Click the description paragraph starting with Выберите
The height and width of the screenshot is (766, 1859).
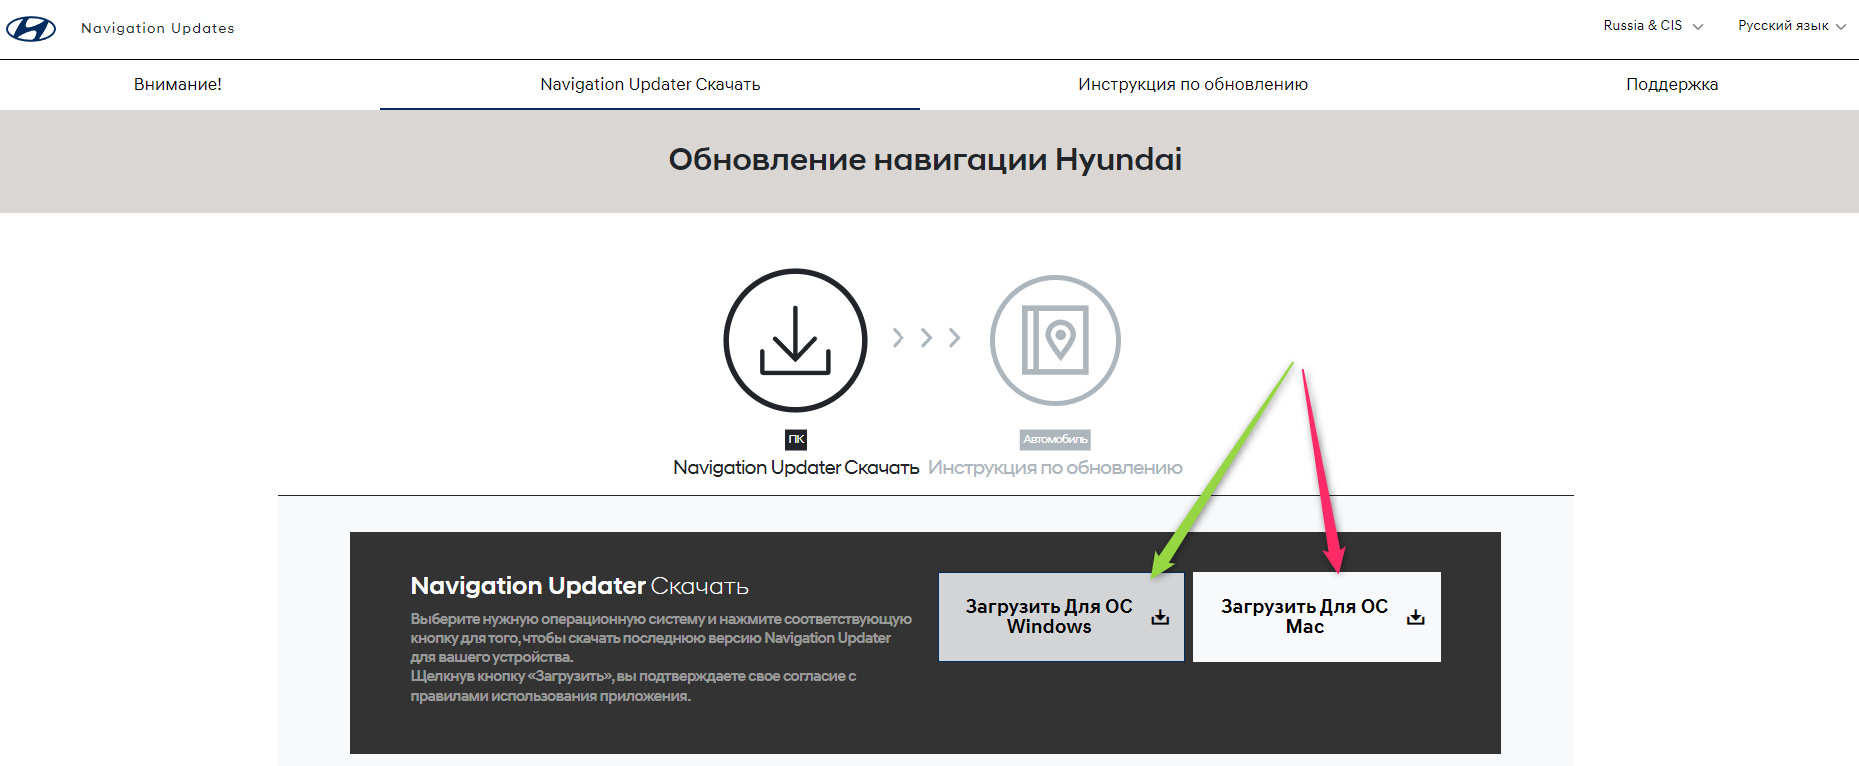tap(660, 657)
